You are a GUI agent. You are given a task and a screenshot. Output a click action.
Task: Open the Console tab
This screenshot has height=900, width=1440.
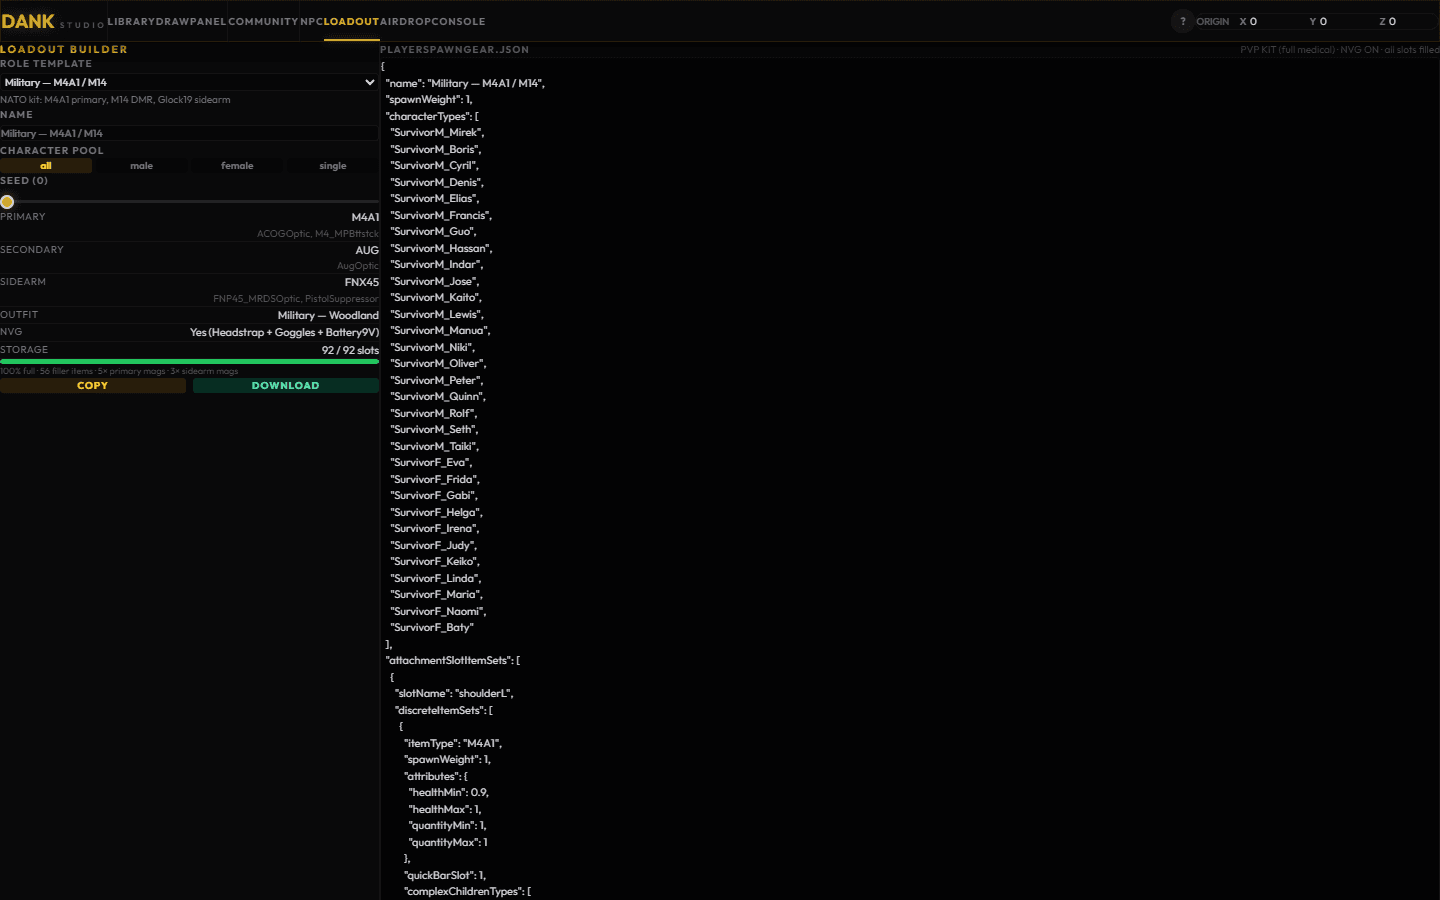pos(458,21)
